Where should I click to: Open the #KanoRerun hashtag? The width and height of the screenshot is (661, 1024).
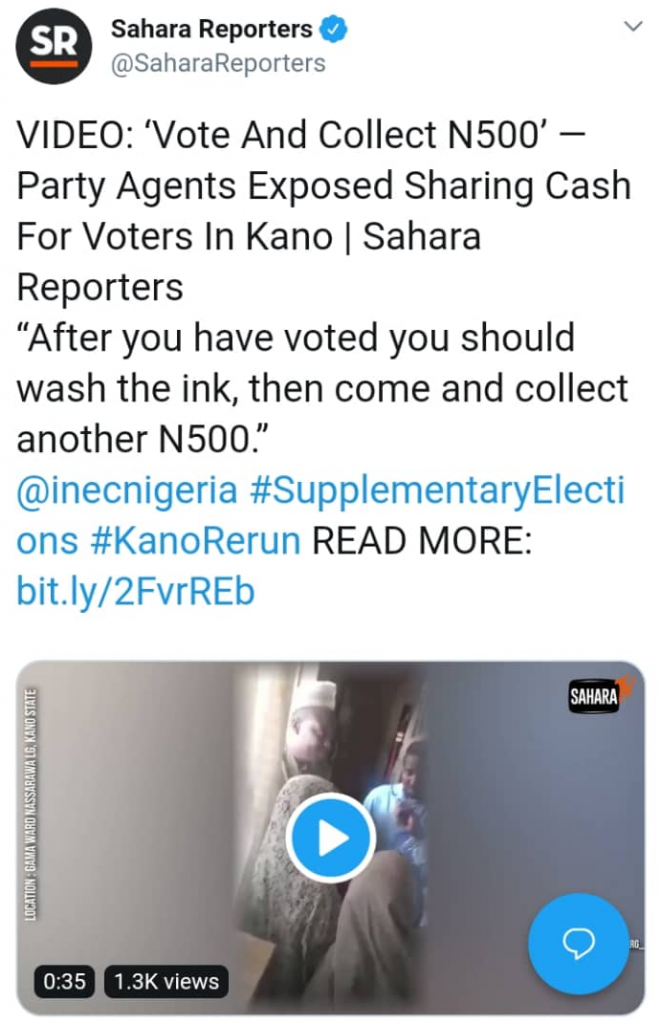(199, 541)
